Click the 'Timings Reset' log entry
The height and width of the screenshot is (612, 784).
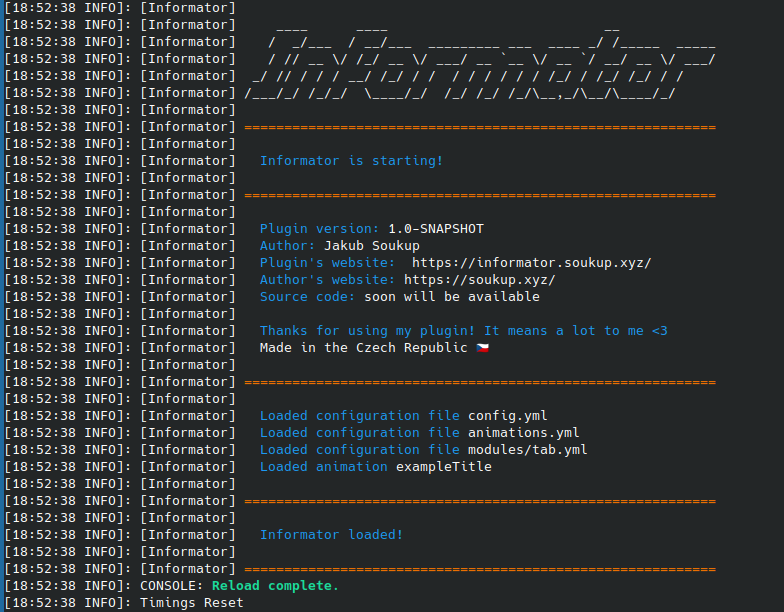pyautogui.click(x=191, y=603)
